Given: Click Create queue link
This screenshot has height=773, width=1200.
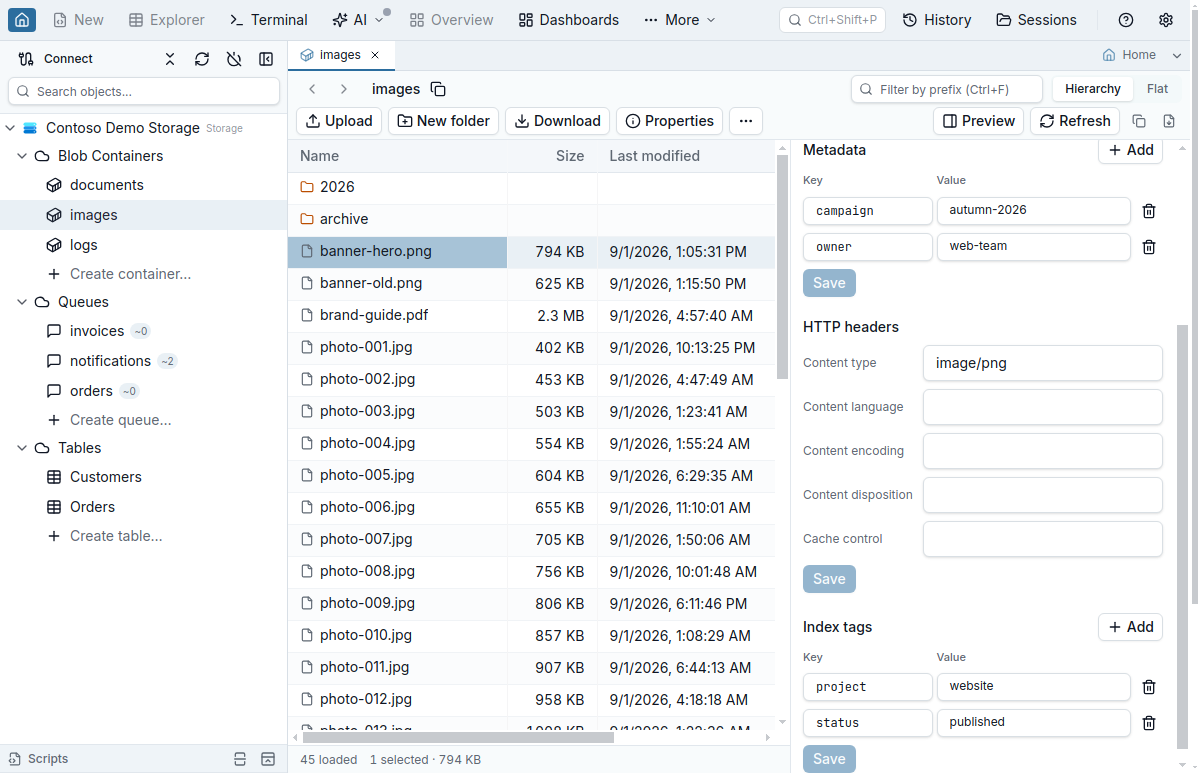Looking at the screenshot, I should (120, 420).
